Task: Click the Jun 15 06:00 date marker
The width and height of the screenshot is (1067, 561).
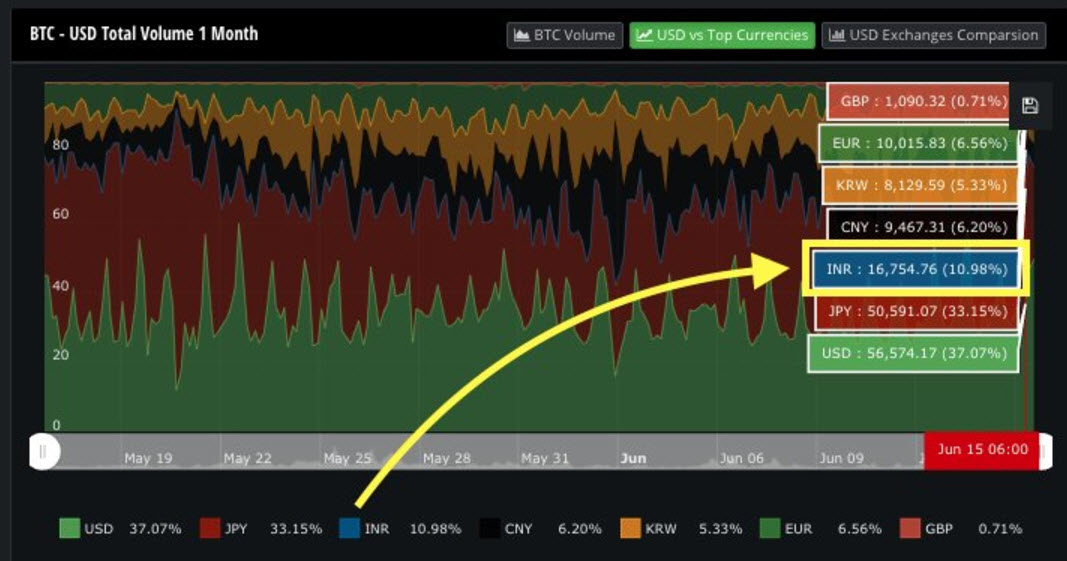Action: click(x=982, y=450)
